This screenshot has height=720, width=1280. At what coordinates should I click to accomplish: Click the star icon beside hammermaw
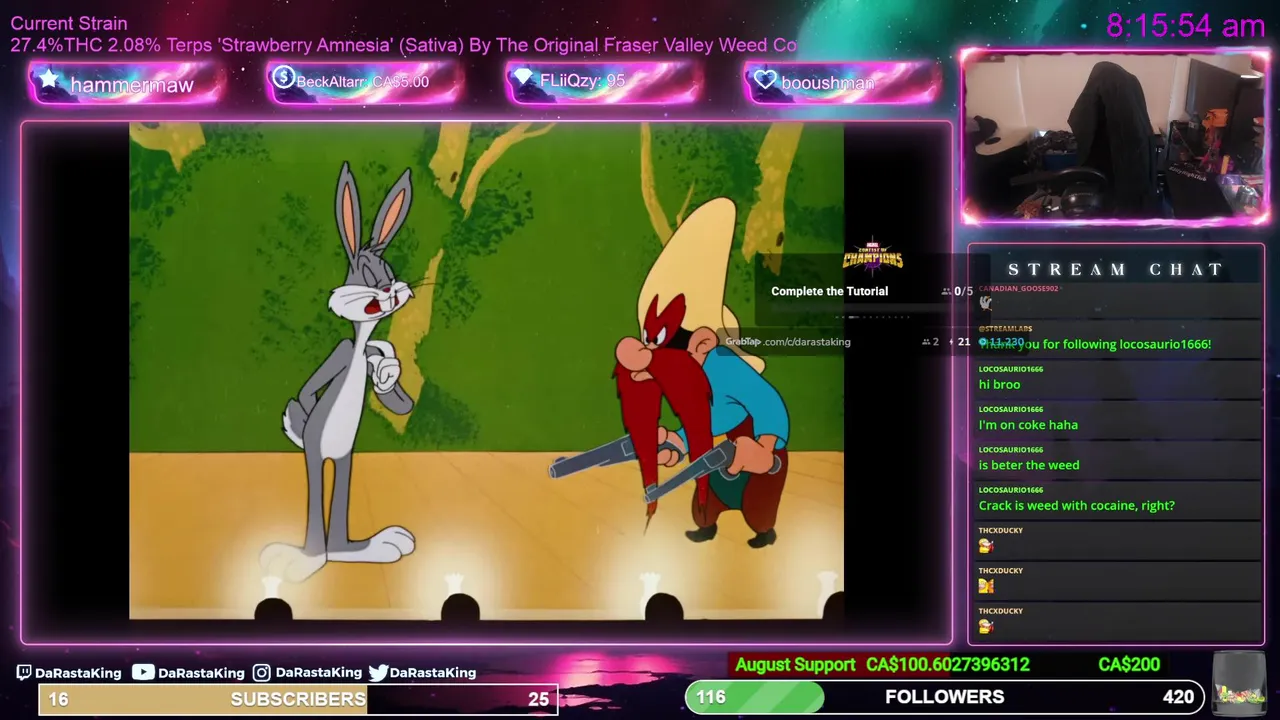tap(48, 80)
